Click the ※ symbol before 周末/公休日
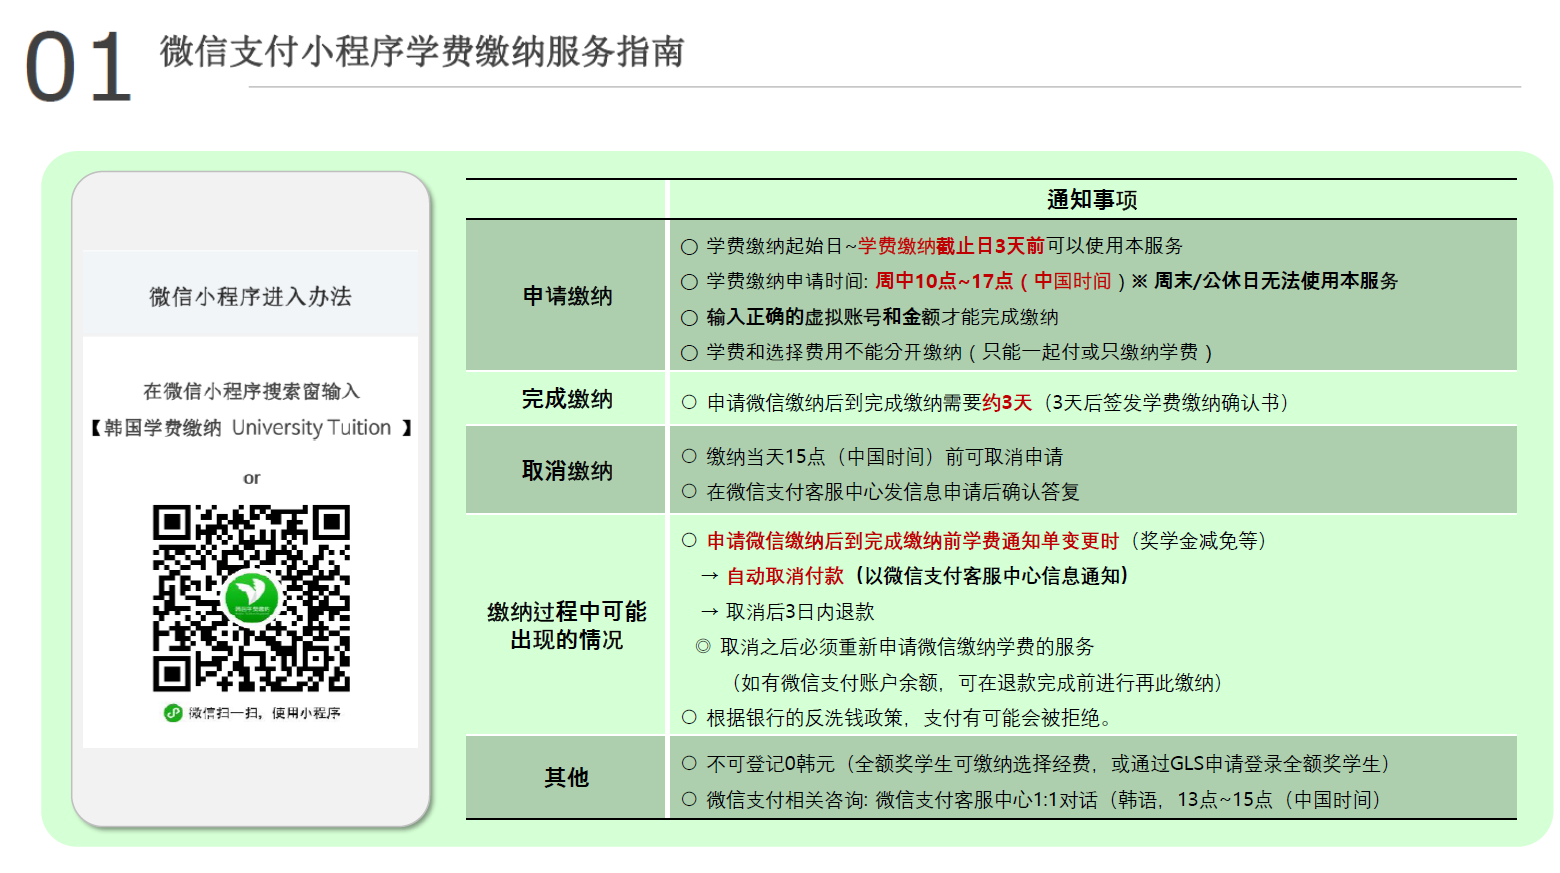1560x873 pixels. 1139,281
